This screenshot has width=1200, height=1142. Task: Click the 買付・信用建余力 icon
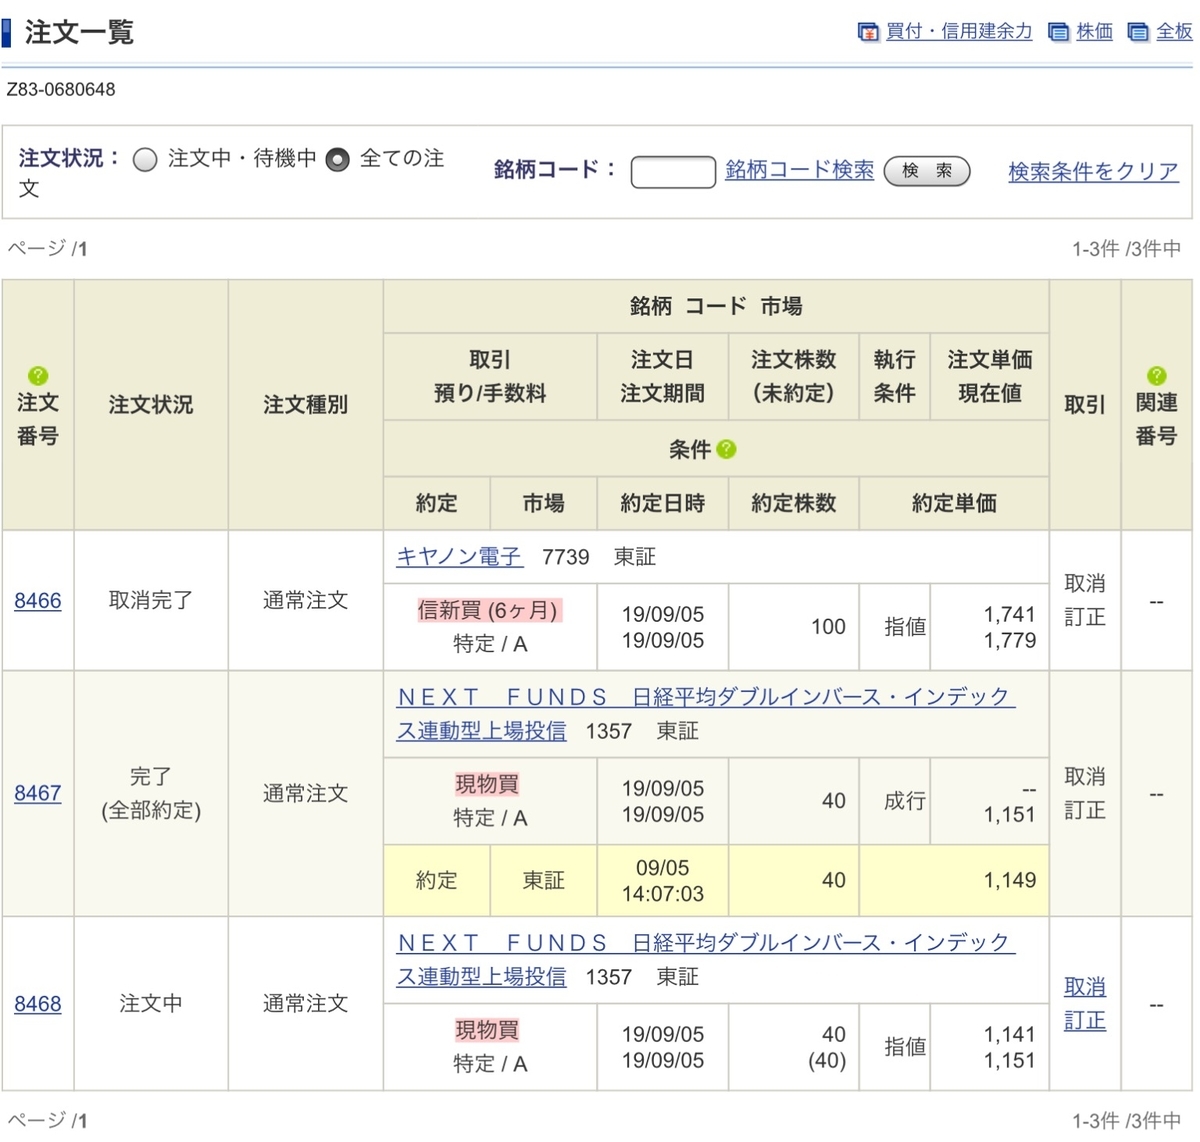[x=868, y=32]
